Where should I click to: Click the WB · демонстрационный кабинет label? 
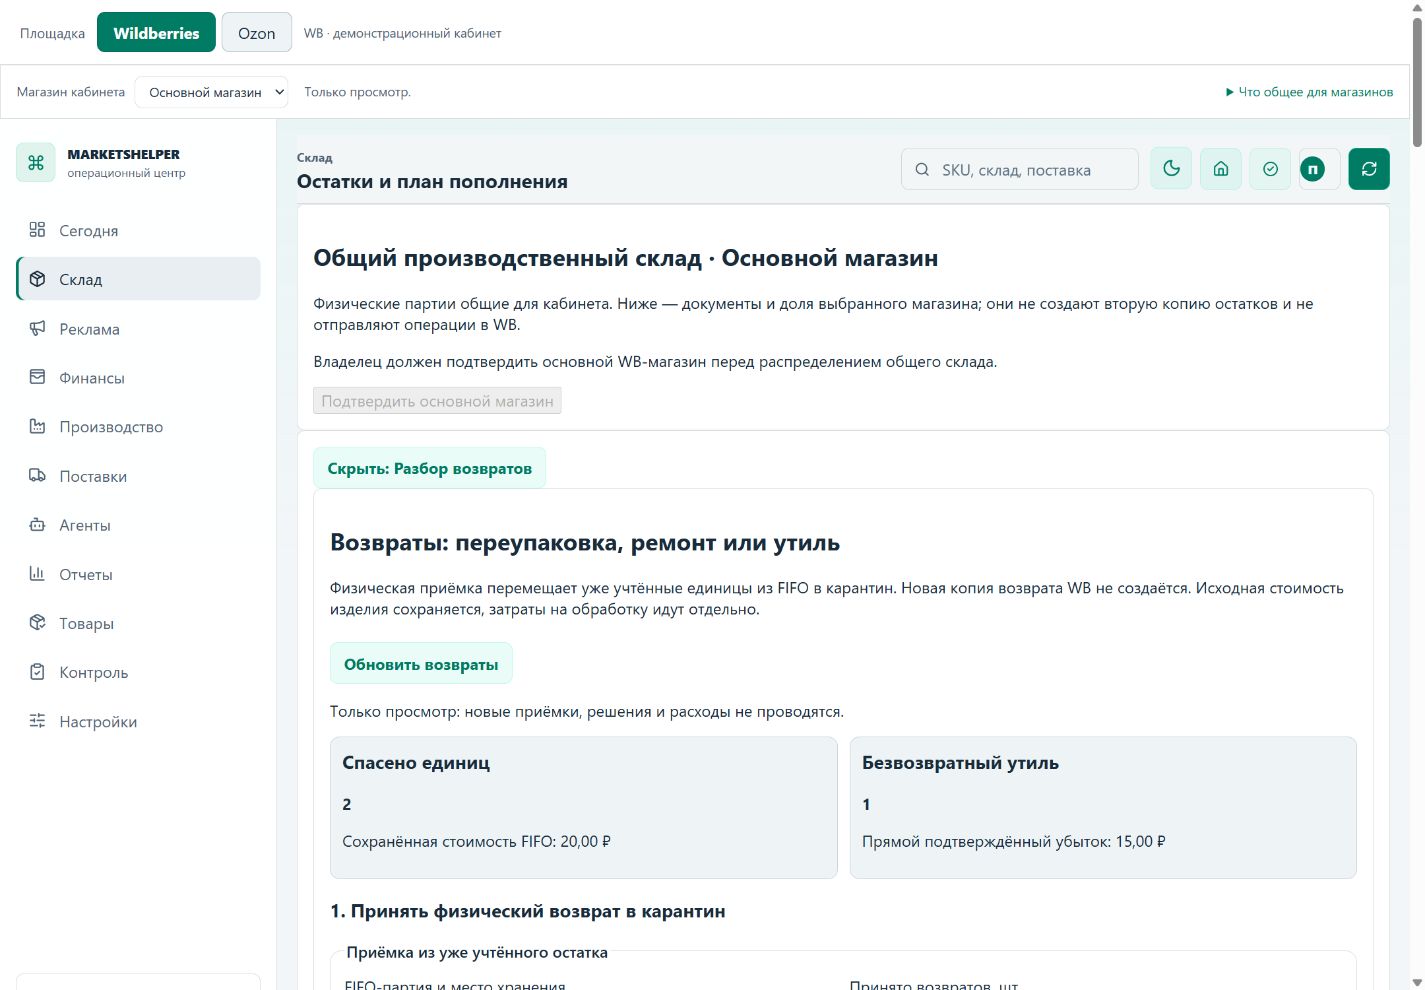click(402, 33)
